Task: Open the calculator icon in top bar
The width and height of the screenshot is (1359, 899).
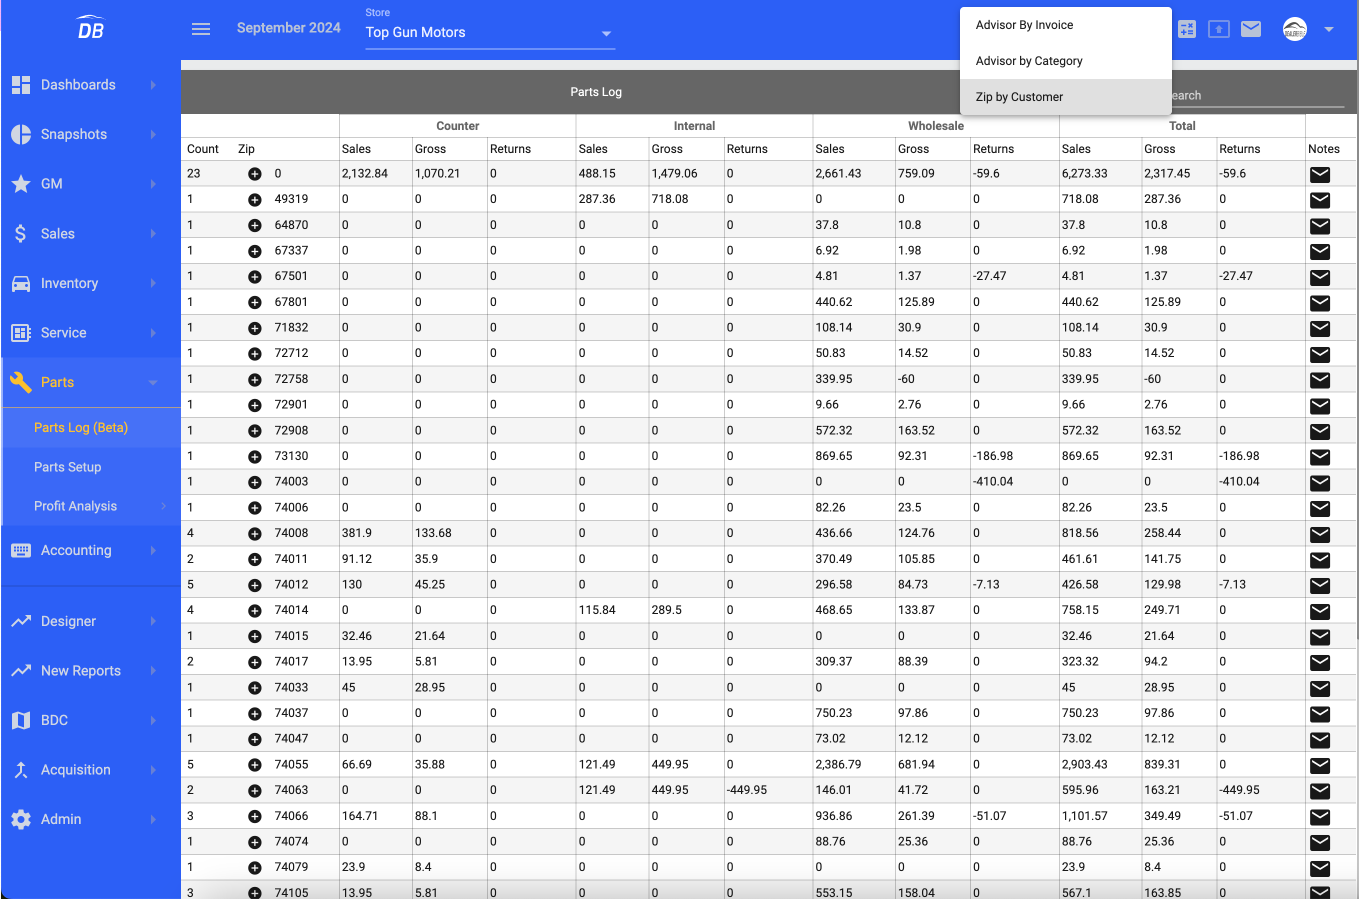Action: pos(1187,29)
